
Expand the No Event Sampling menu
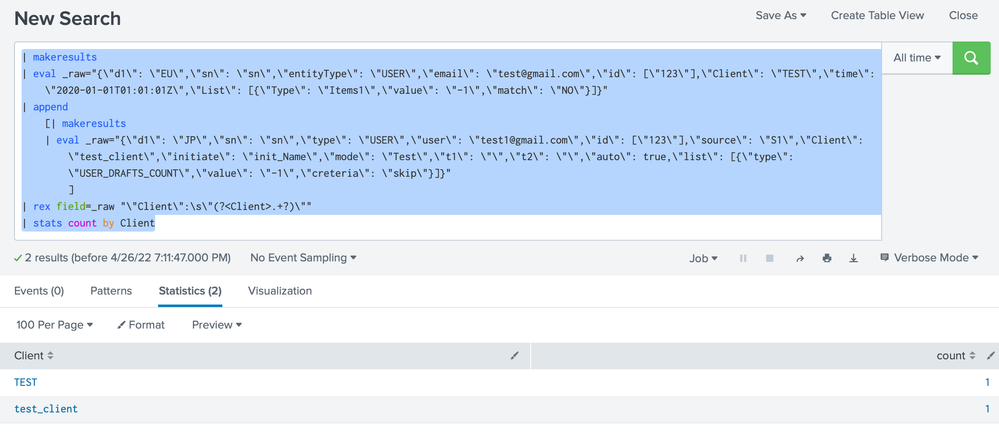tap(303, 258)
